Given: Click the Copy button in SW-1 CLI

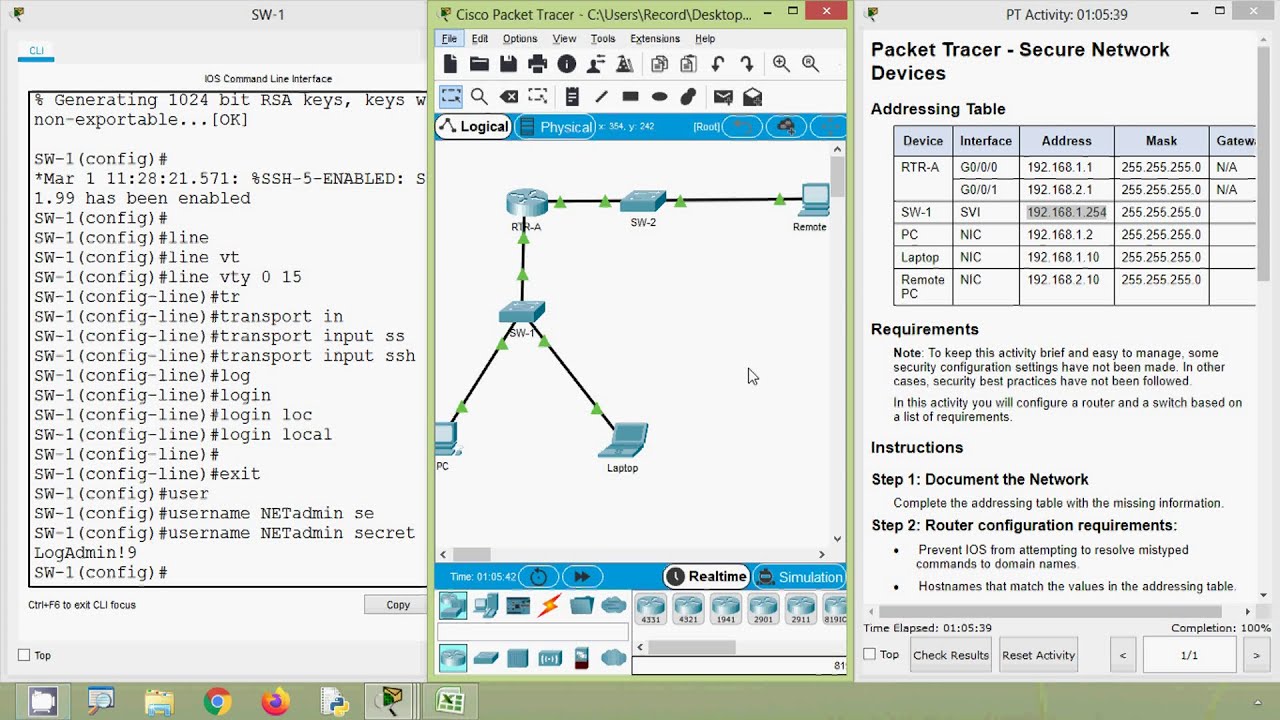Looking at the screenshot, I should click(x=398, y=604).
